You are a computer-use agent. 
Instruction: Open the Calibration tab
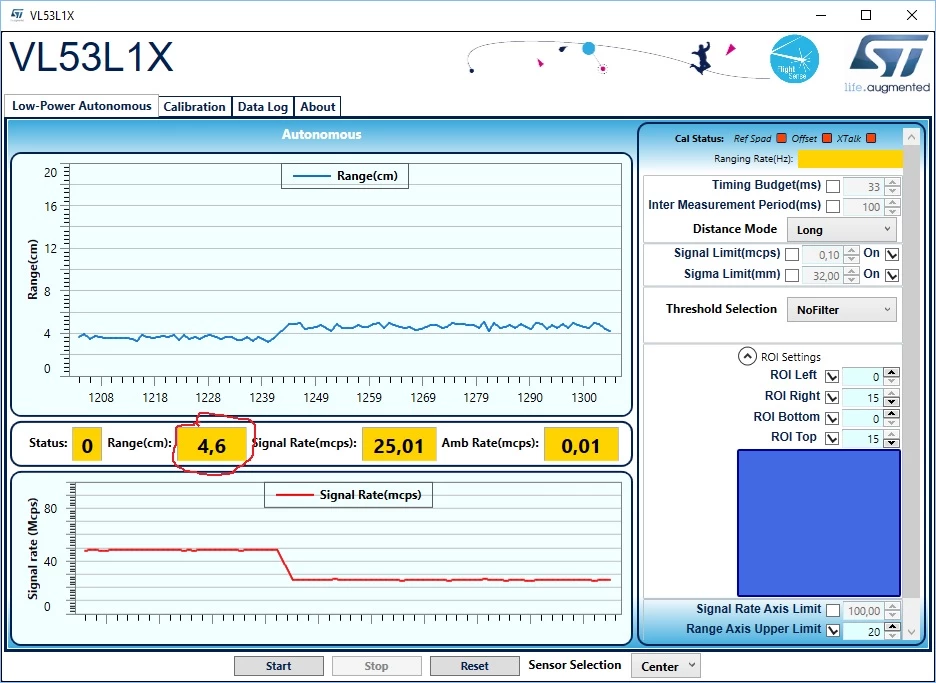click(195, 107)
